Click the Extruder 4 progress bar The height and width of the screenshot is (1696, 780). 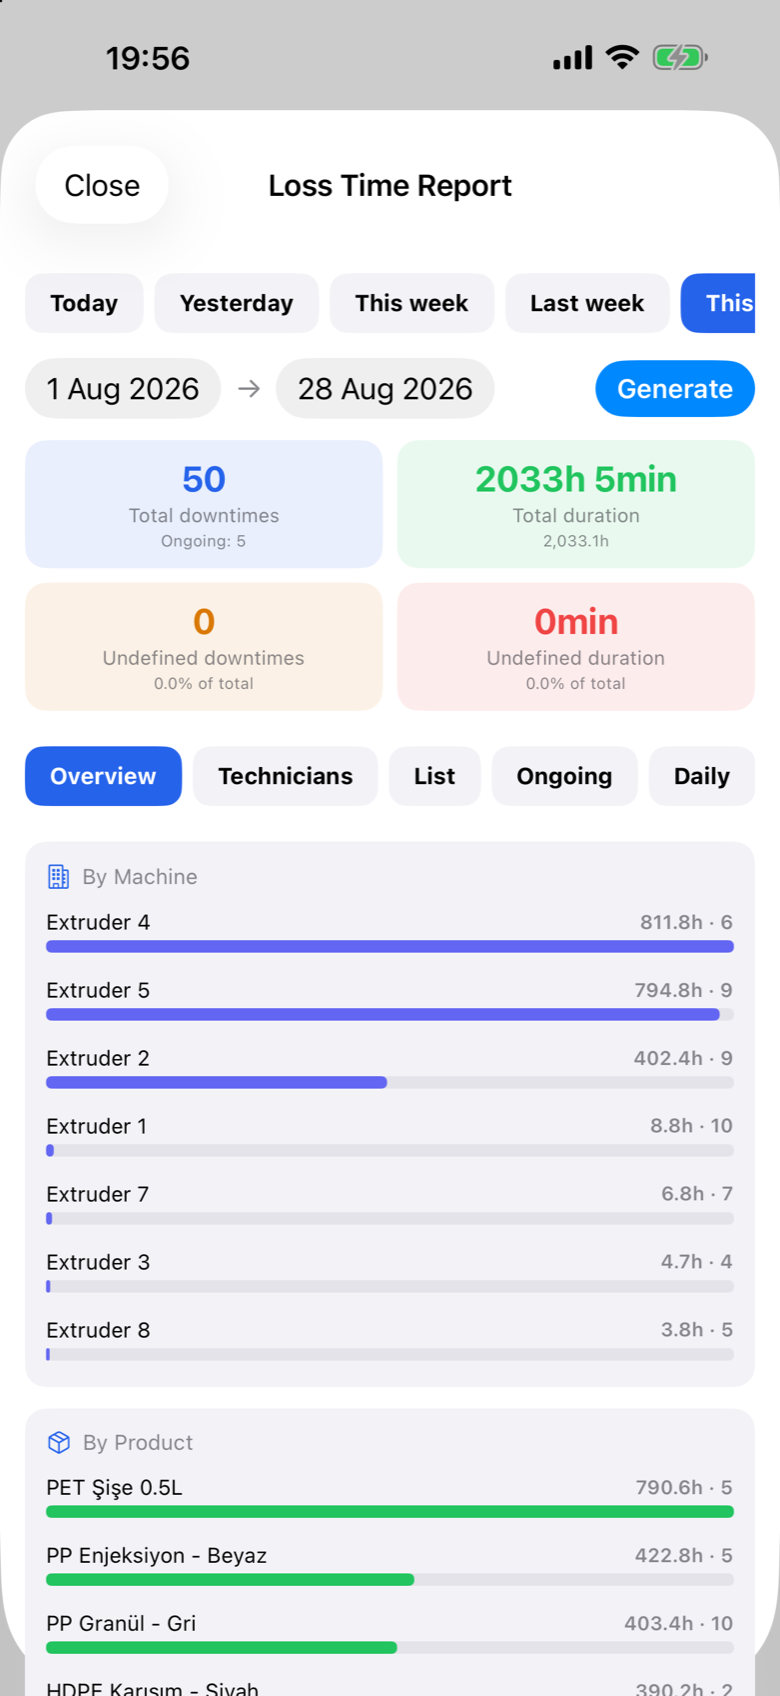pyautogui.click(x=390, y=946)
